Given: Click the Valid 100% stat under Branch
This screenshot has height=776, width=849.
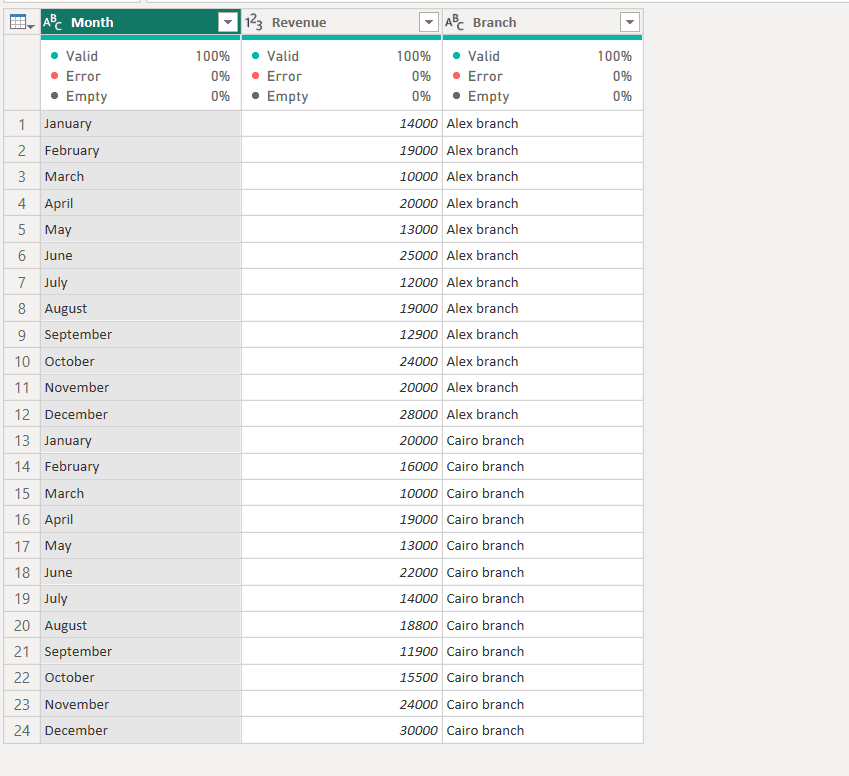Looking at the screenshot, I should tap(543, 56).
